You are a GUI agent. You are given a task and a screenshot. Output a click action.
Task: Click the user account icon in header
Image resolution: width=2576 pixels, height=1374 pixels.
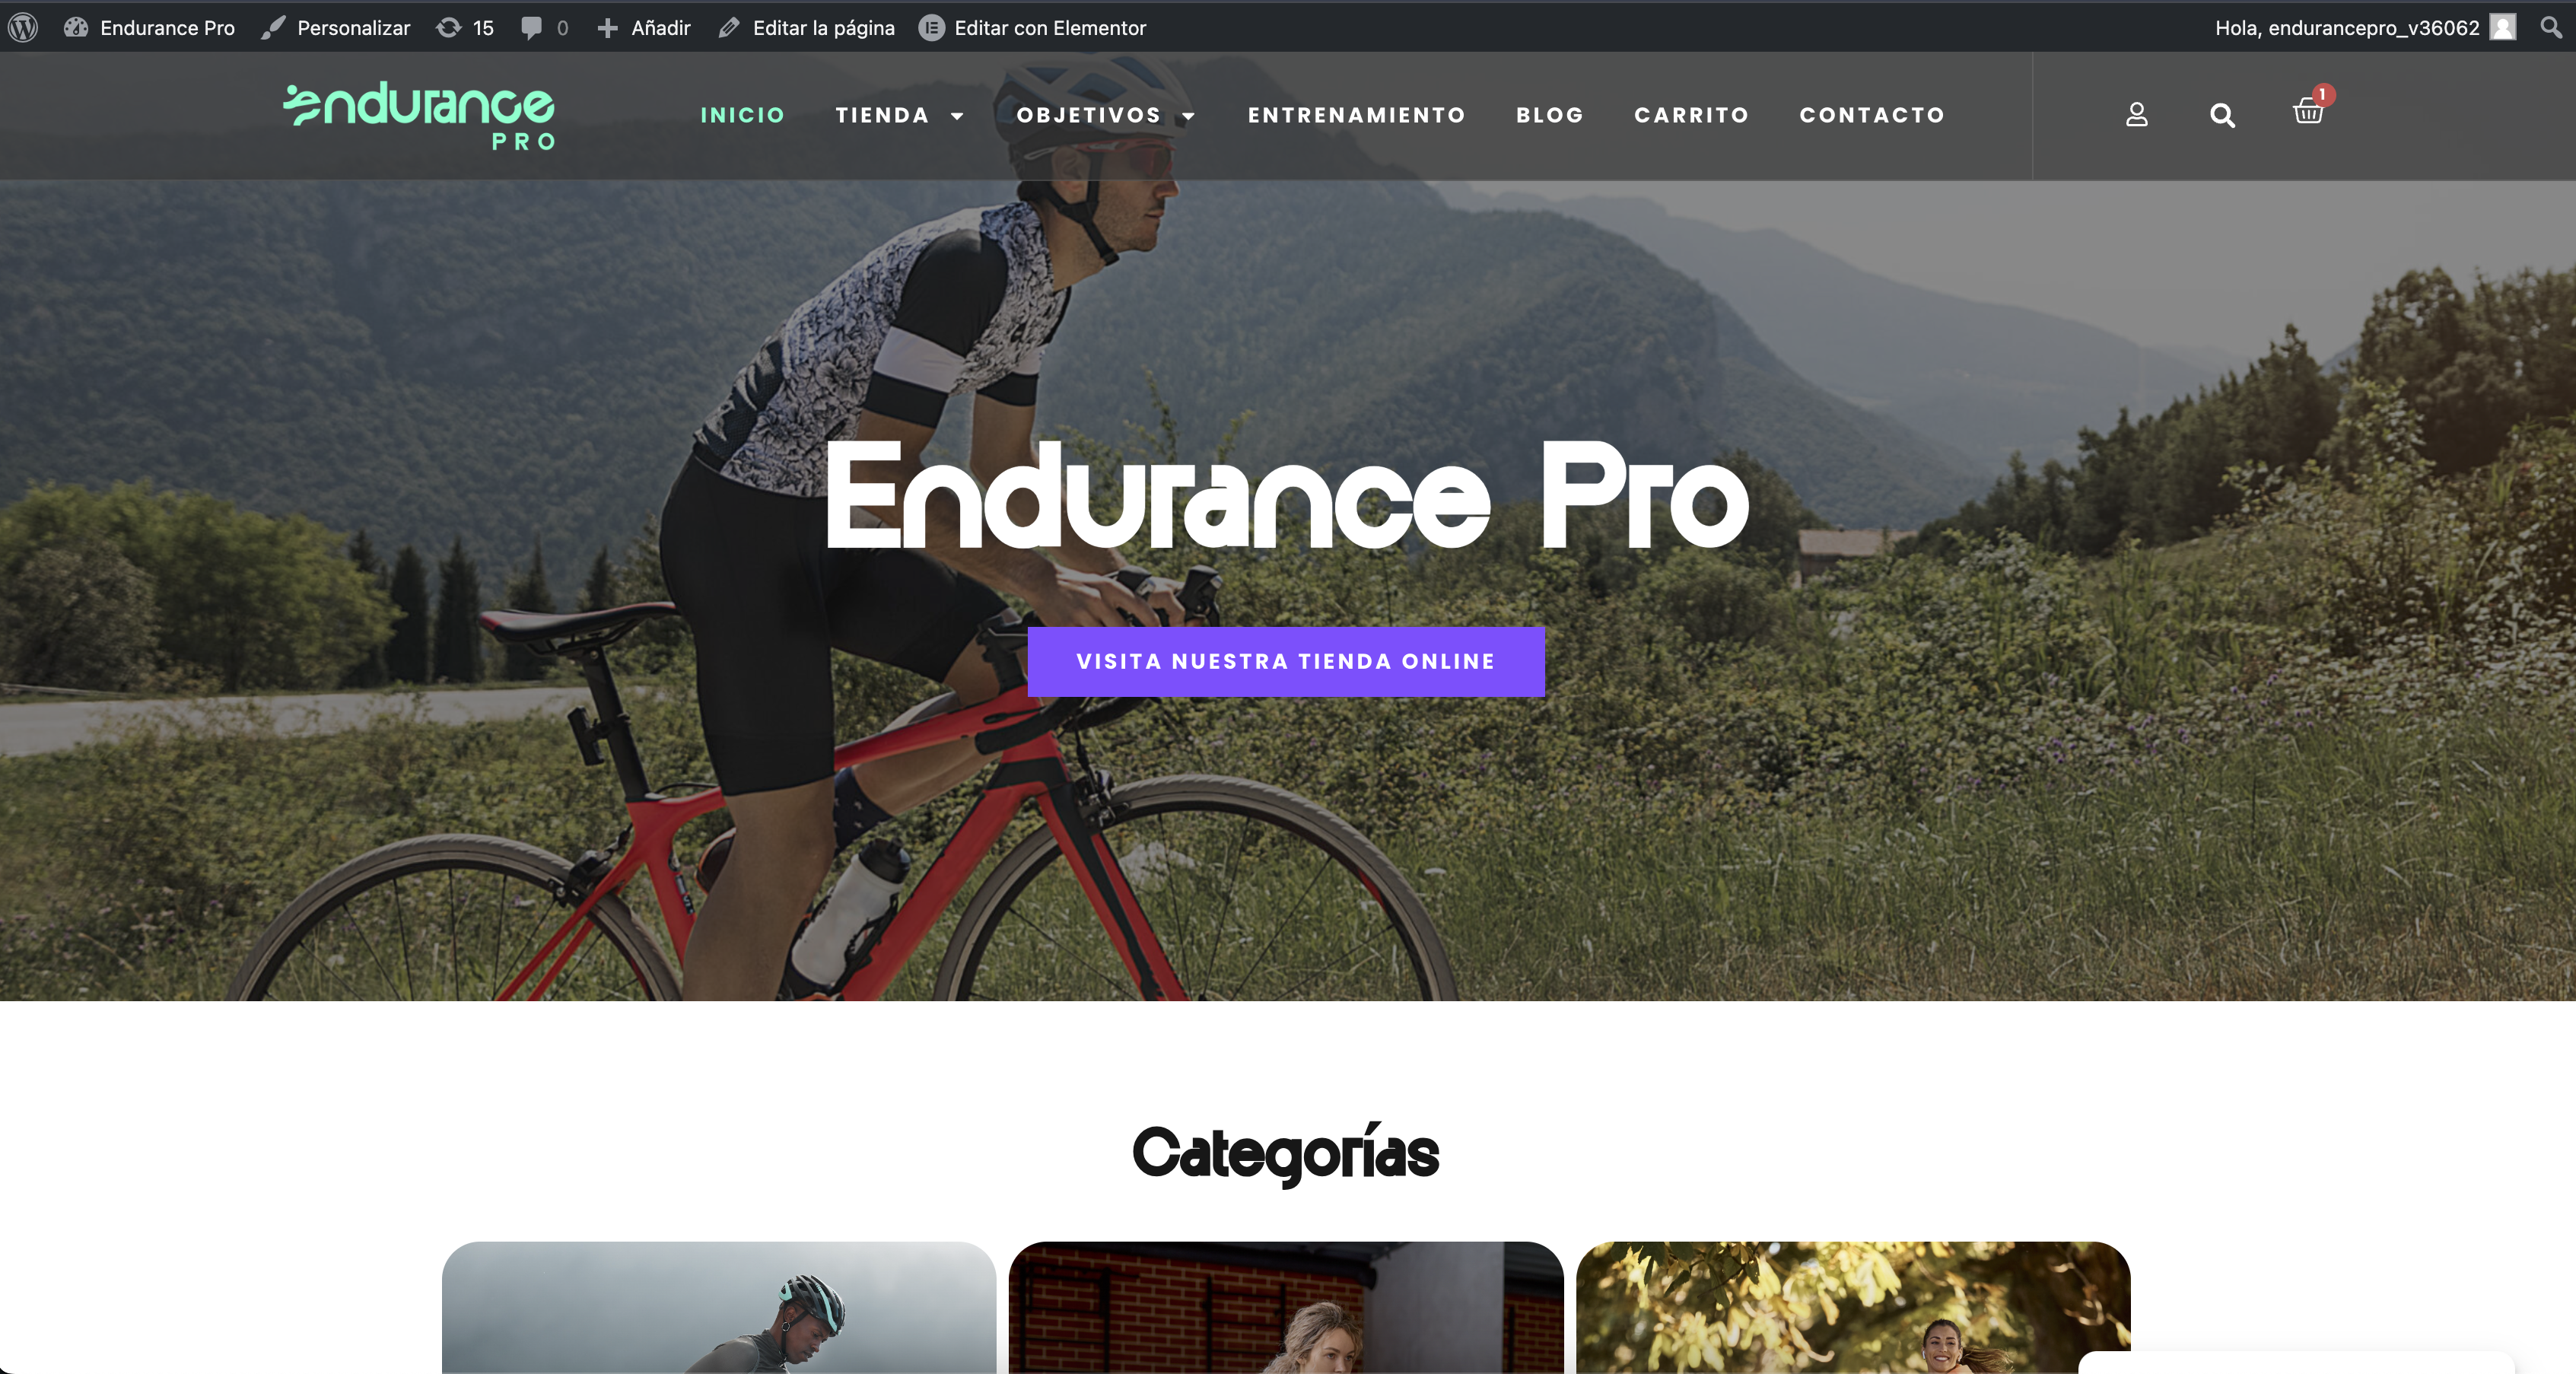click(x=2136, y=115)
